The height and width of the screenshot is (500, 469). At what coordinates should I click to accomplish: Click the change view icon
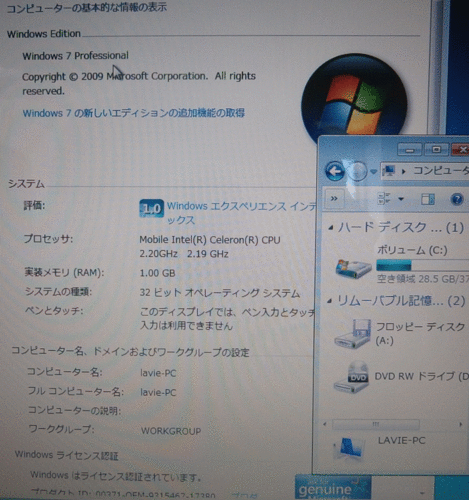click(384, 199)
